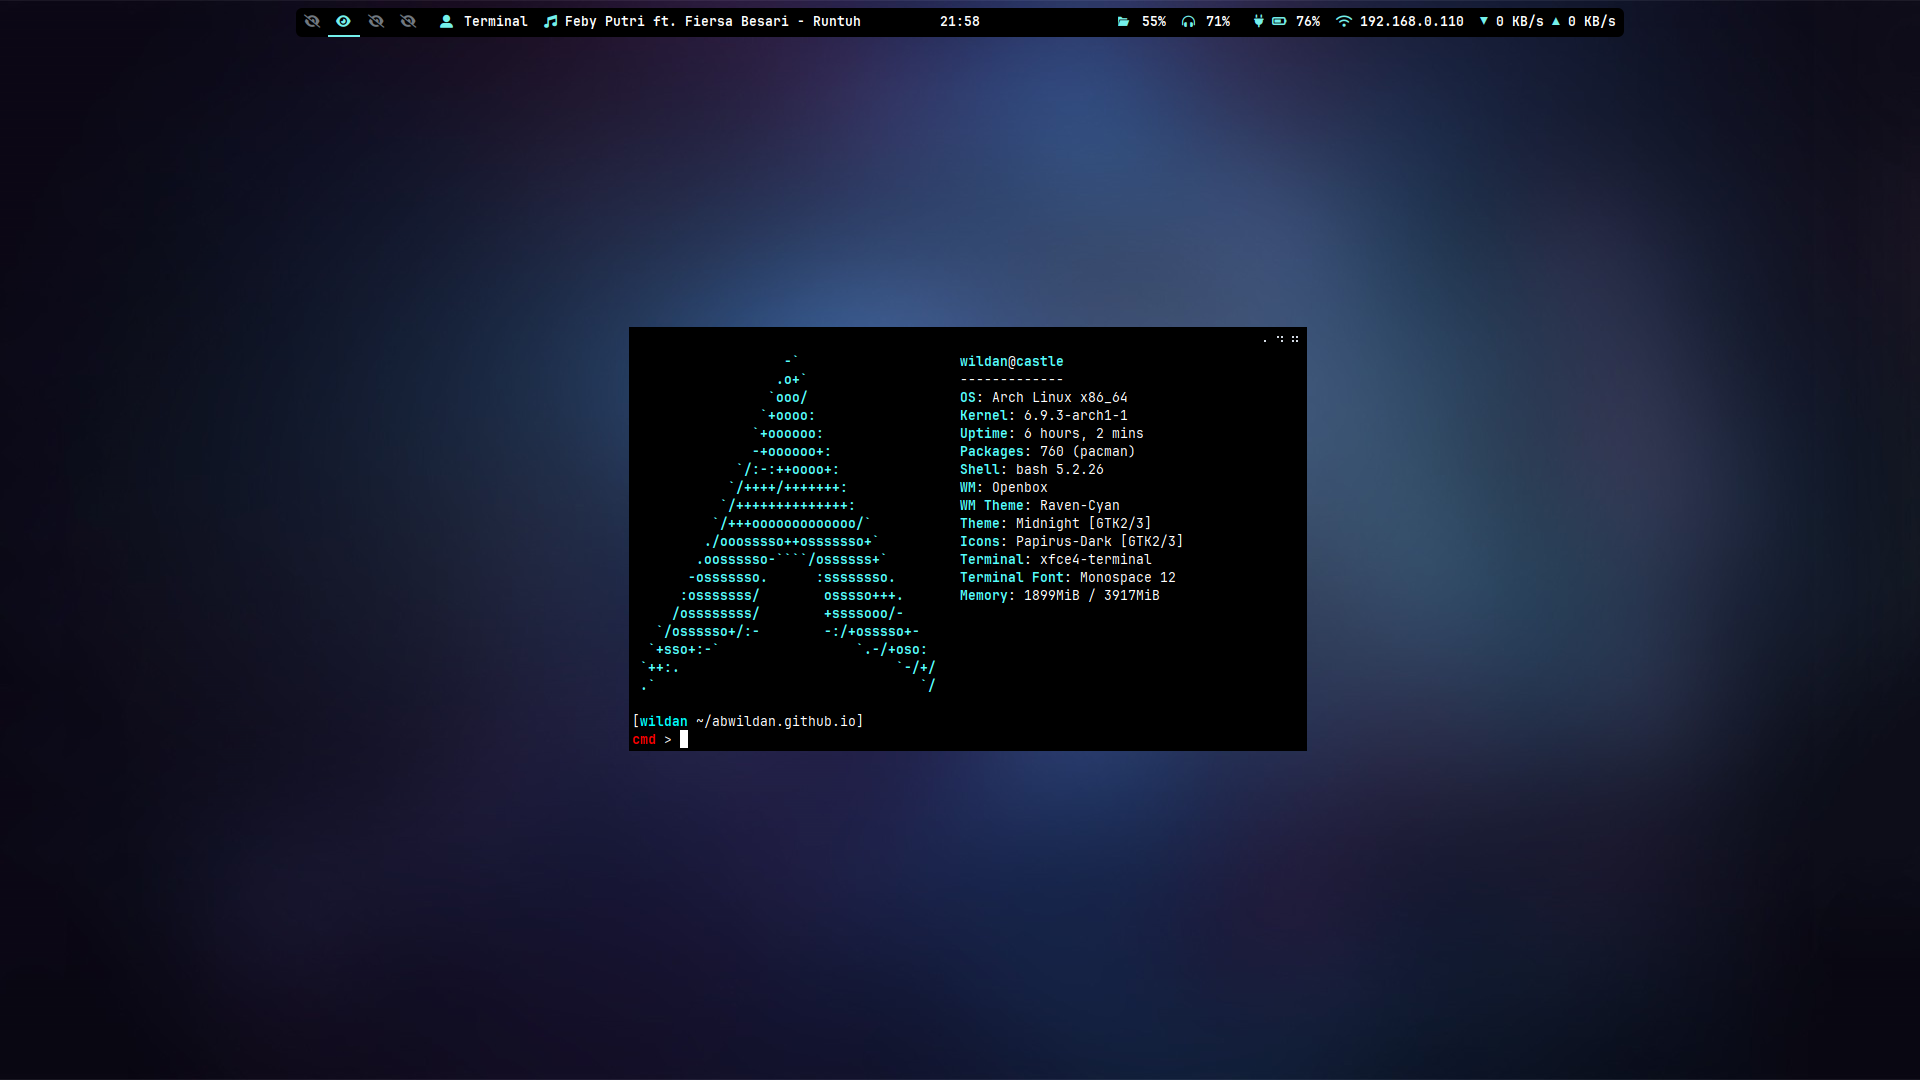Image resolution: width=1920 pixels, height=1080 pixels.
Task: Click the OS: Arch Linux x86_64 line
Action: [1043, 398]
